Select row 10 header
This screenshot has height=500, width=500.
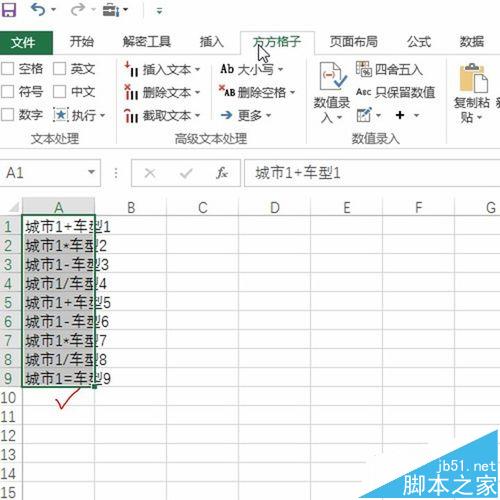pyautogui.click(x=10, y=397)
